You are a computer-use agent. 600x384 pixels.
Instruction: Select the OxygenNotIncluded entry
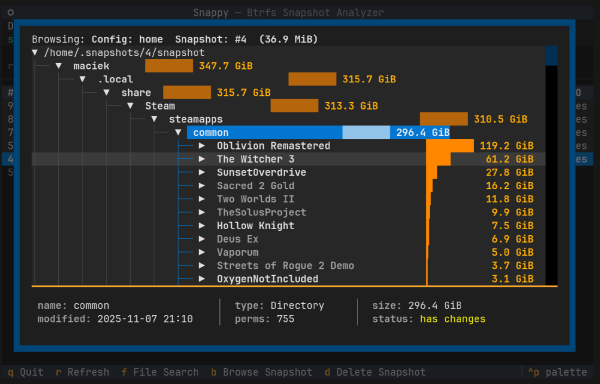click(267, 279)
